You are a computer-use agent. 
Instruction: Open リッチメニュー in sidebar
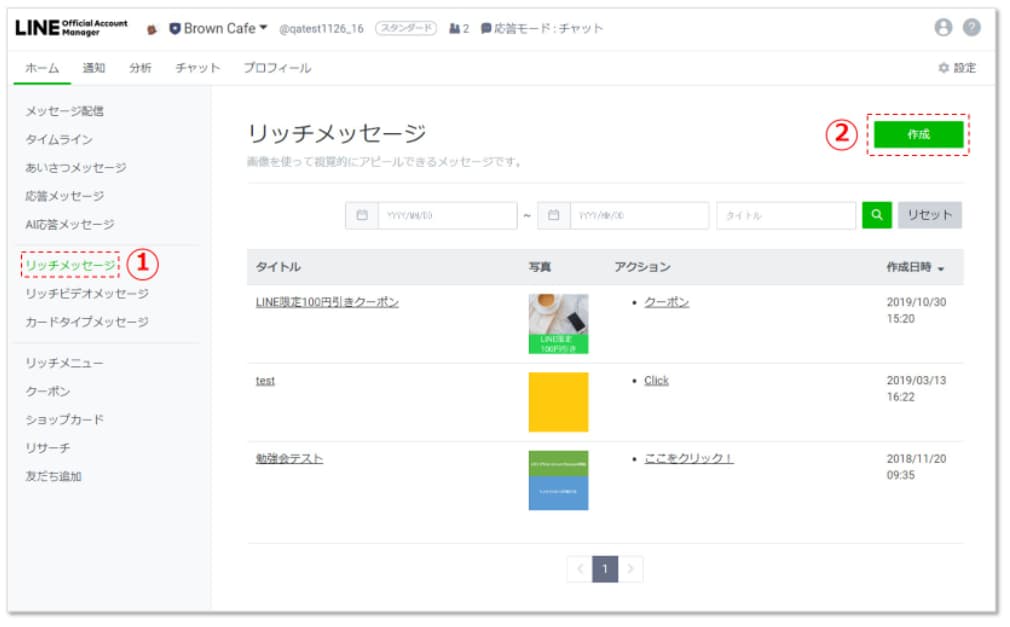point(64,363)
